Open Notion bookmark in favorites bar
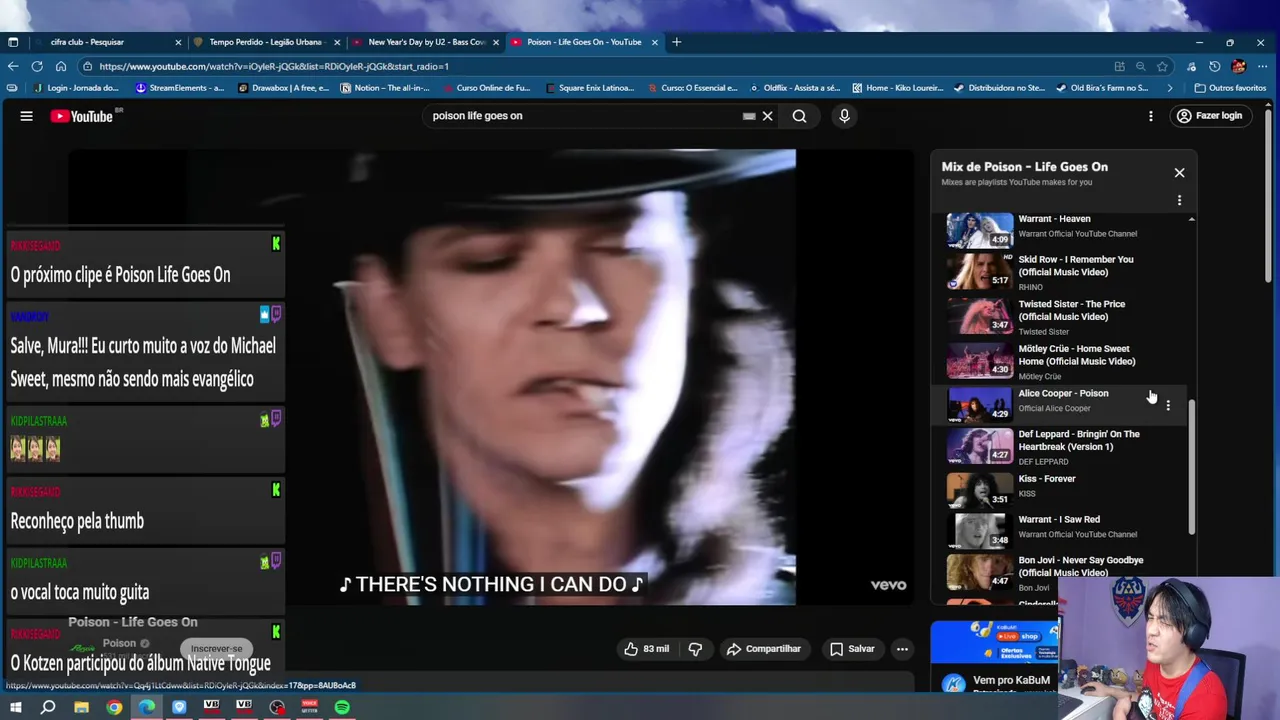1280x720 pixels. click(x=385, y=88)
